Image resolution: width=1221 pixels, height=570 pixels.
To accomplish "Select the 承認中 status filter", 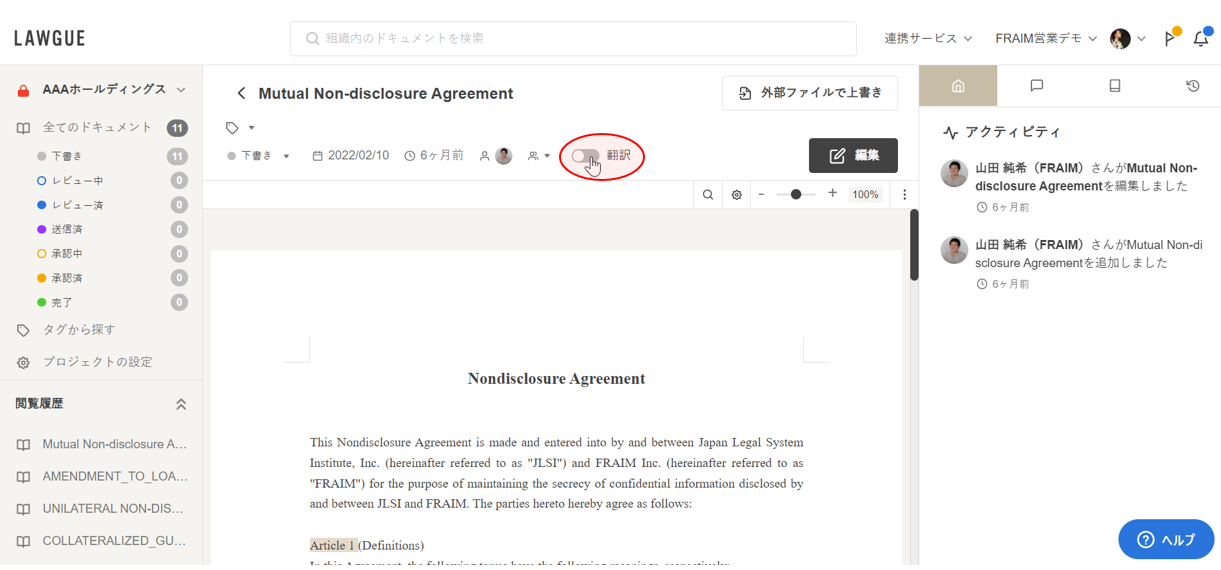I will [67, 254].
